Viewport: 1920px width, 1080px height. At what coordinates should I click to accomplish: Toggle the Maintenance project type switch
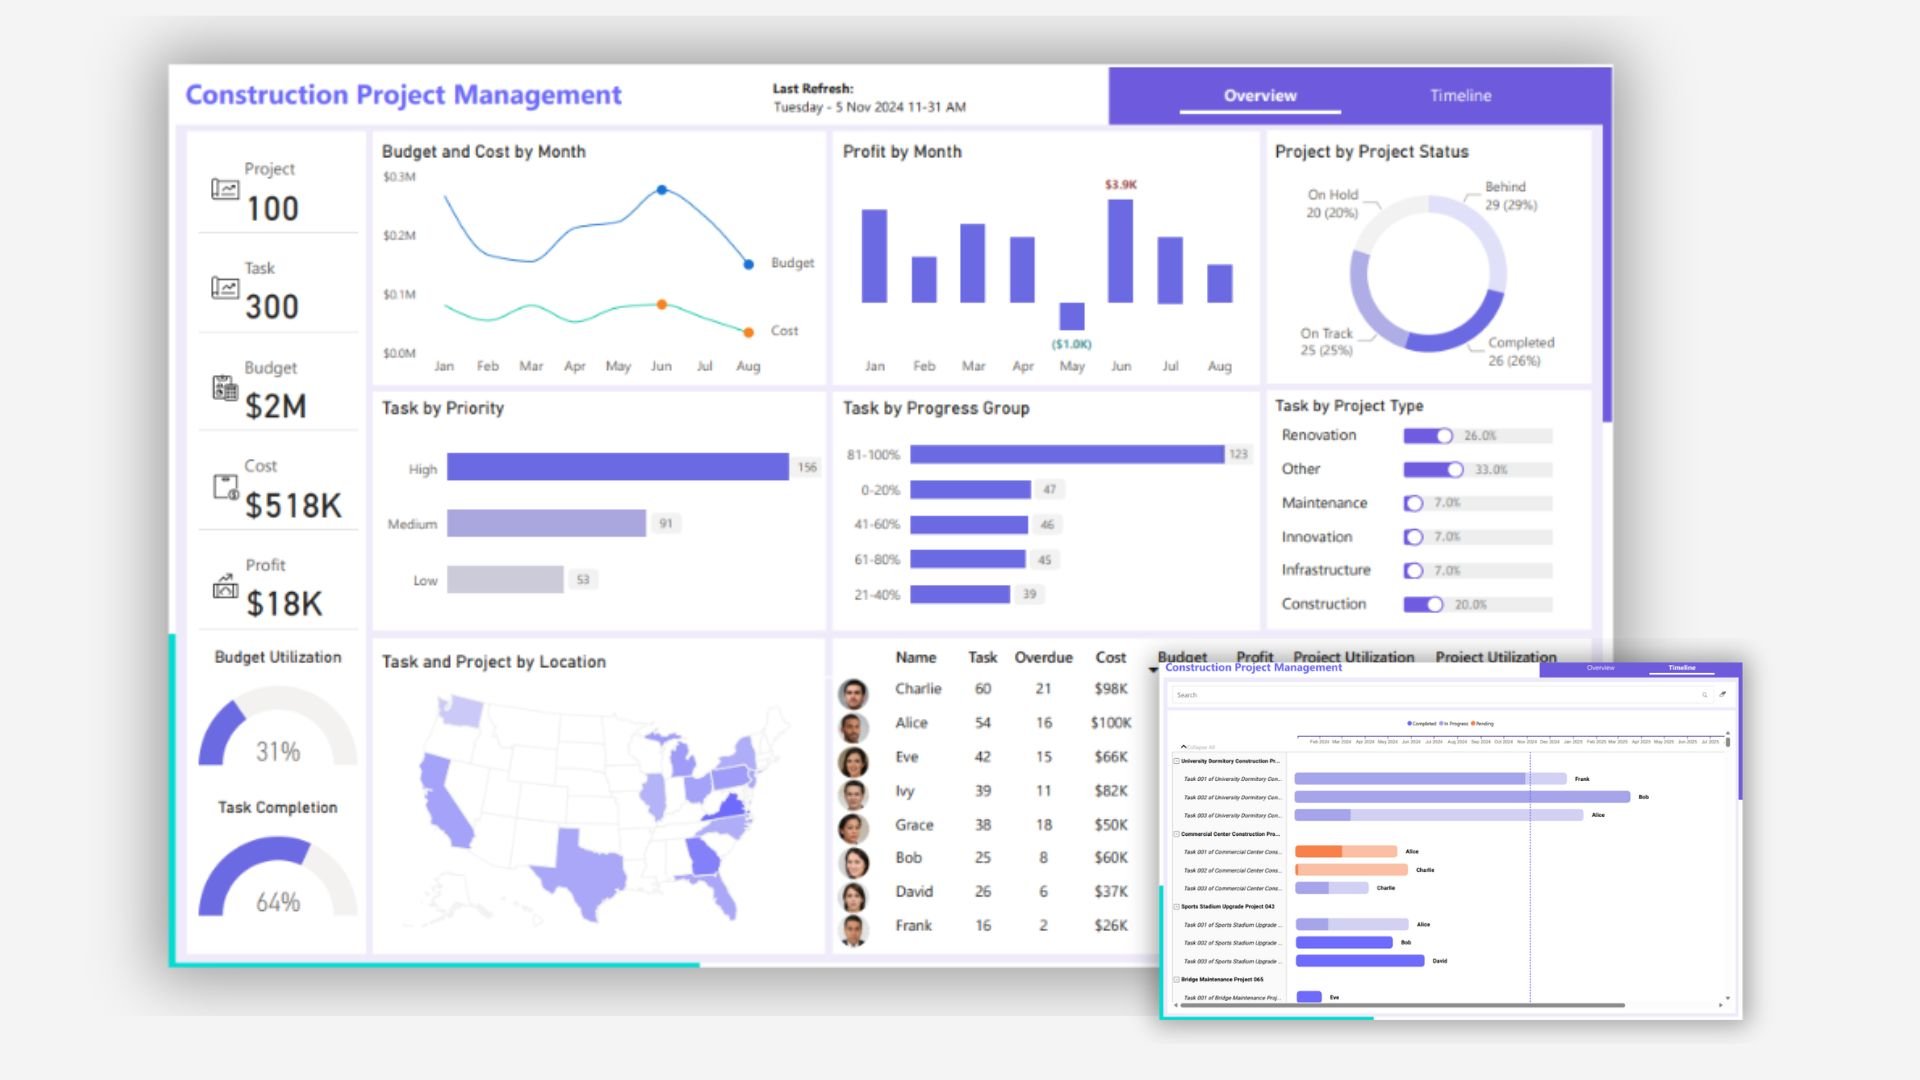point(1413,504)
